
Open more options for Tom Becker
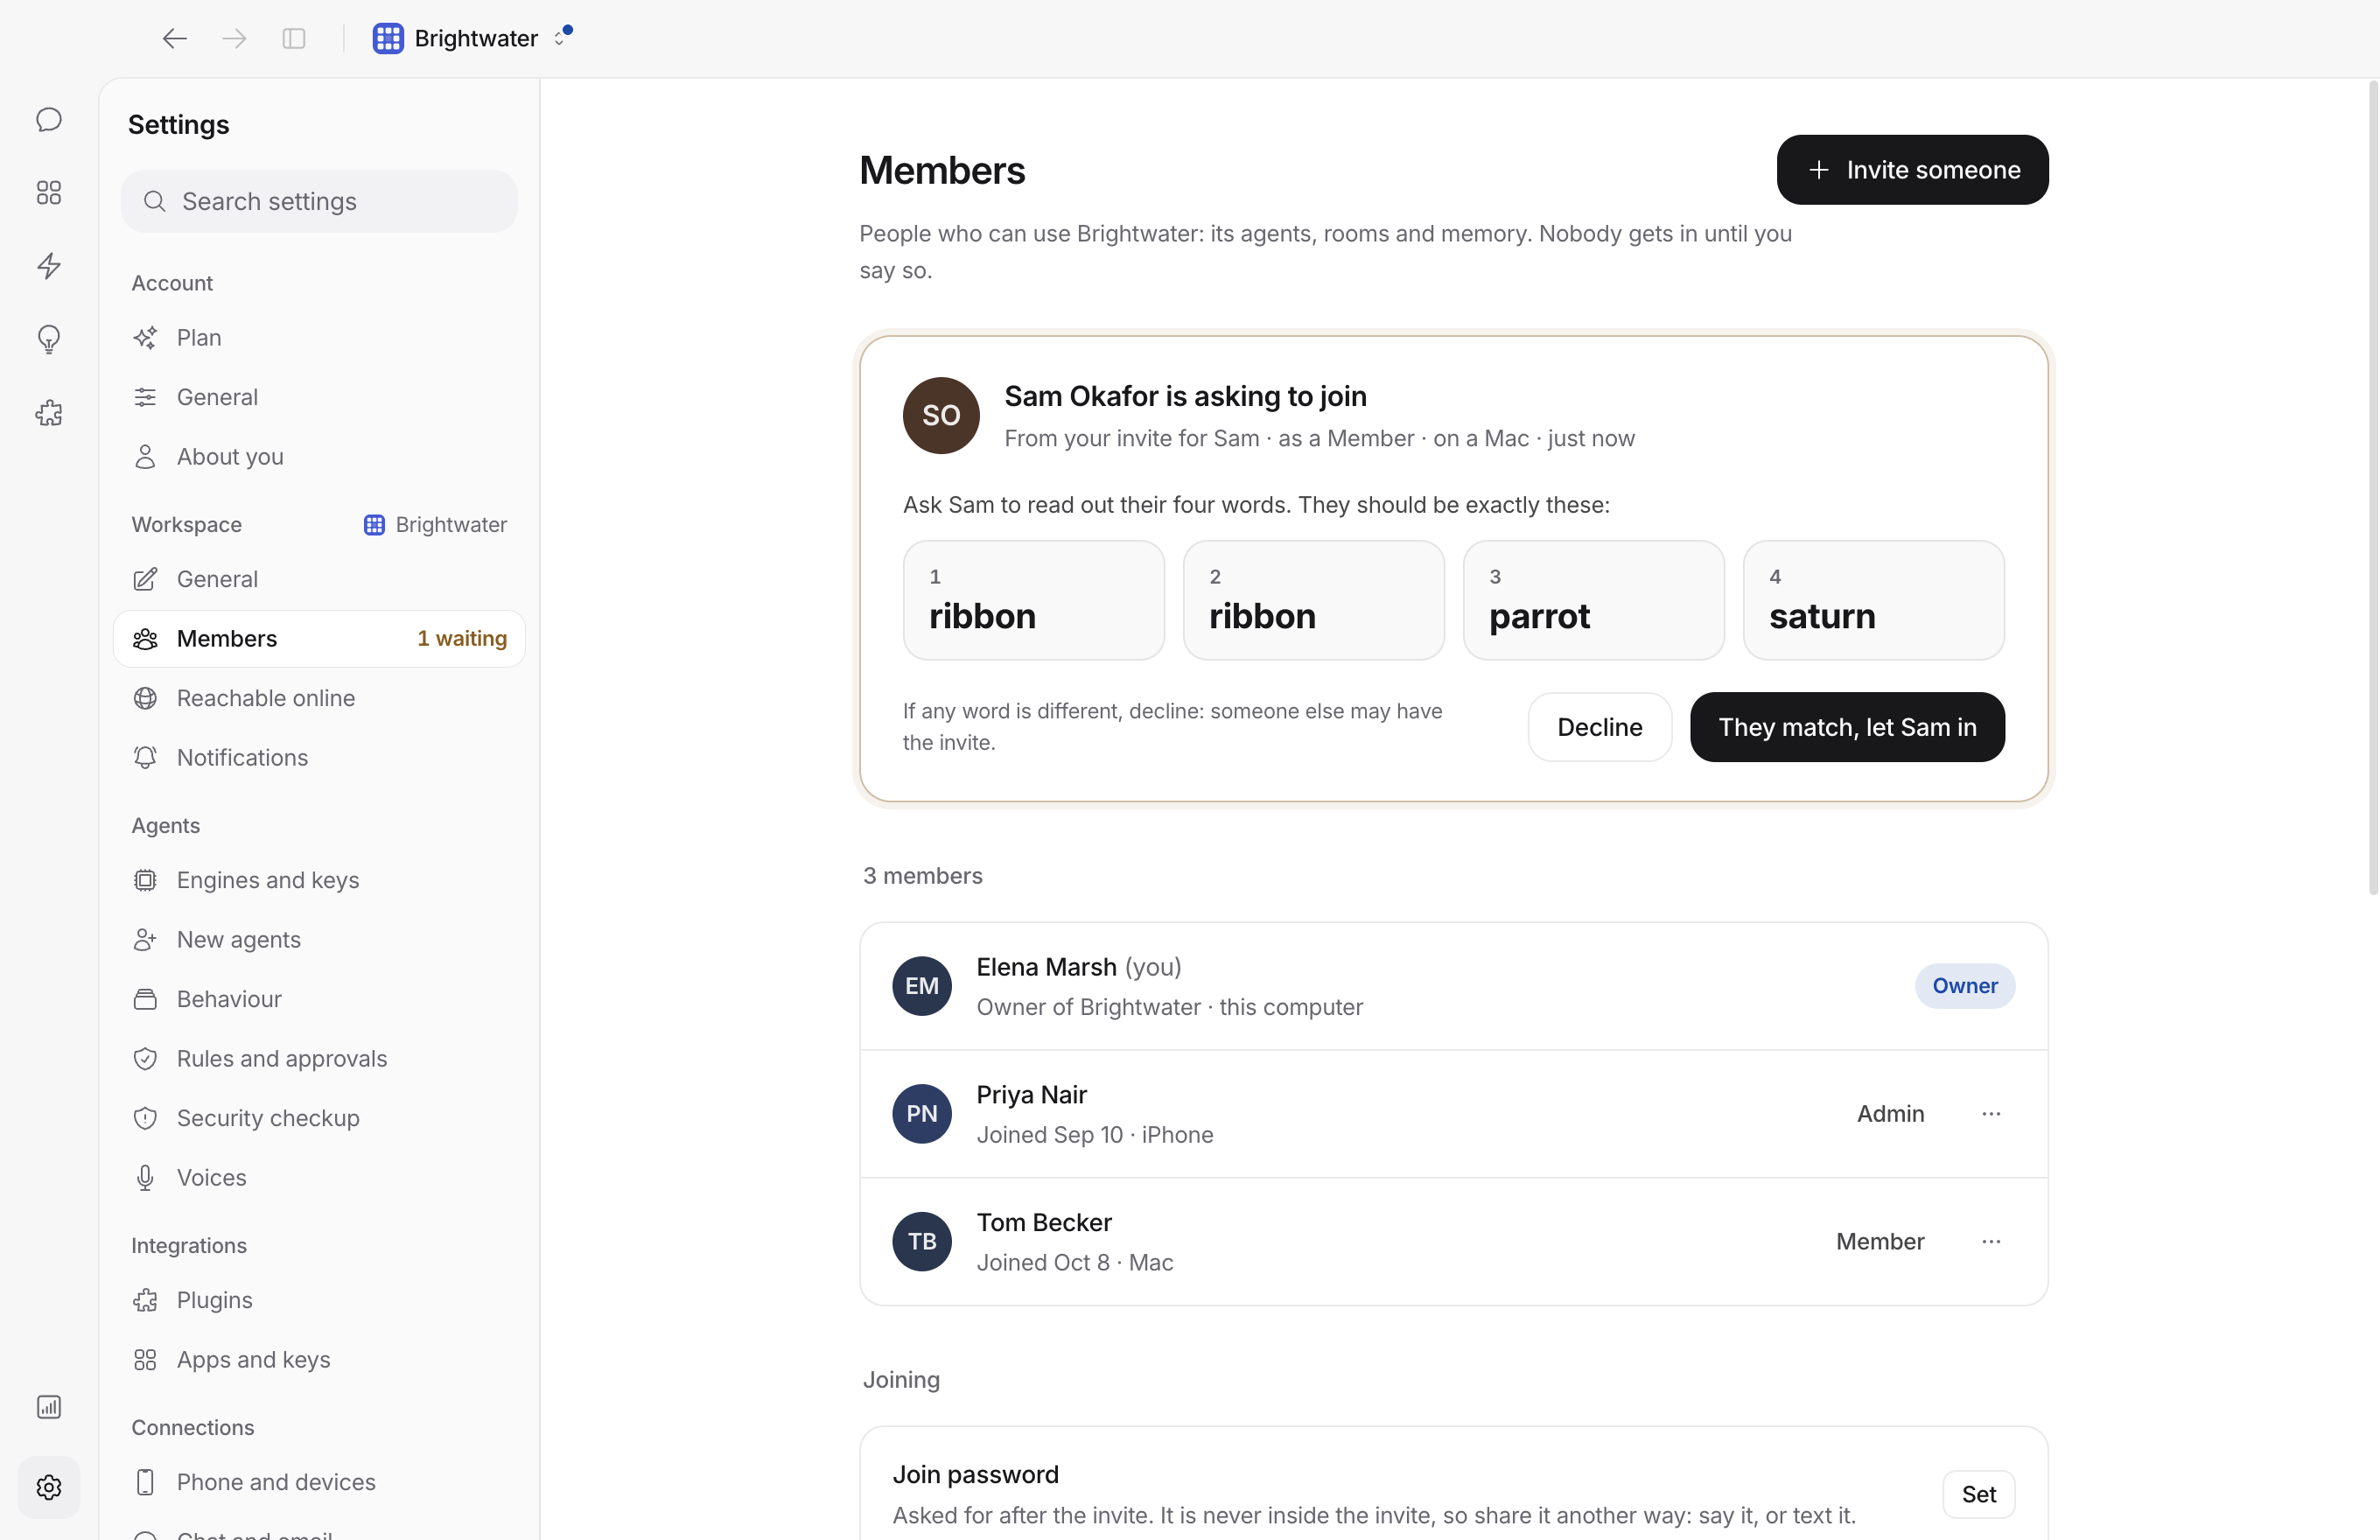coord(1991,1241)
